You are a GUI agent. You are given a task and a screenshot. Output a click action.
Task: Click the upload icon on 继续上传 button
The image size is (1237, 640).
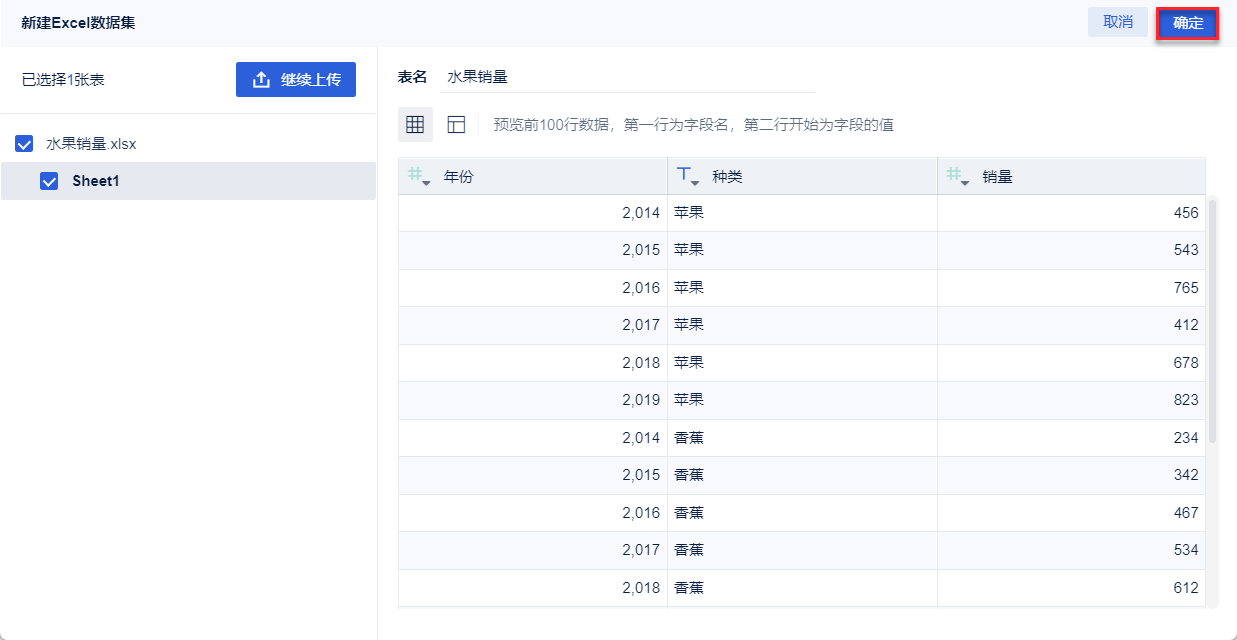click(x=261, y=80)
